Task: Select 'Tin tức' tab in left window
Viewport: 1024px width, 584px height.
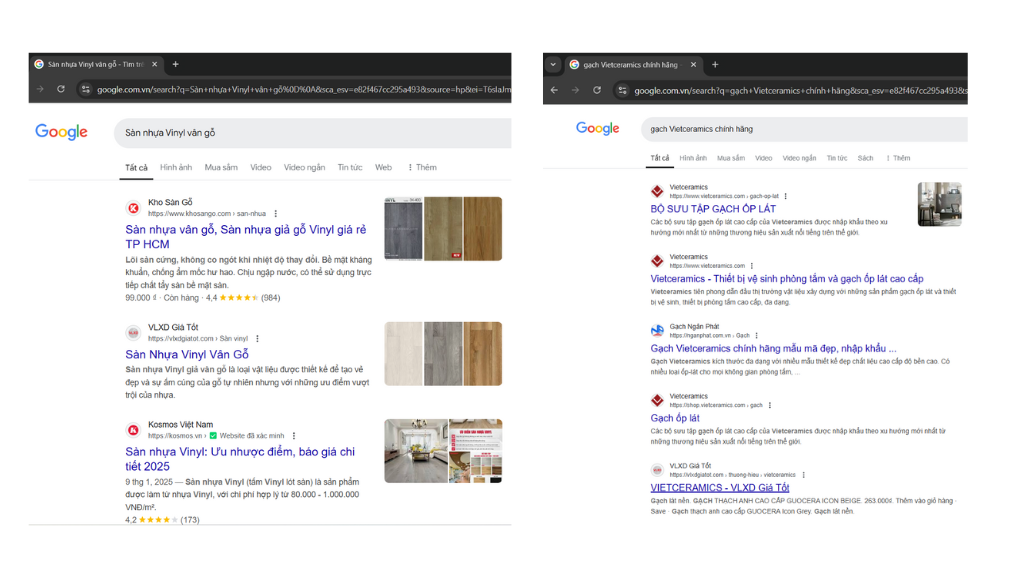Action: (350, 167)
